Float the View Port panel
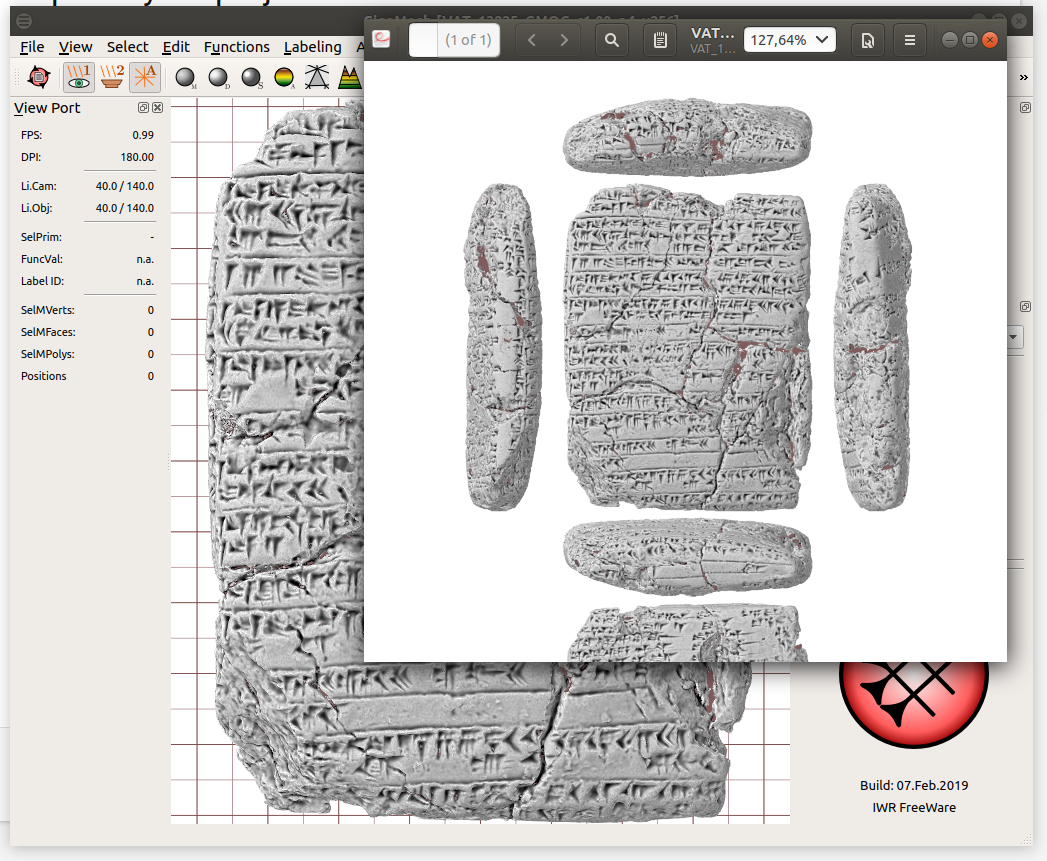Viewport: 1047px width, 861px height. click(143, 108)
